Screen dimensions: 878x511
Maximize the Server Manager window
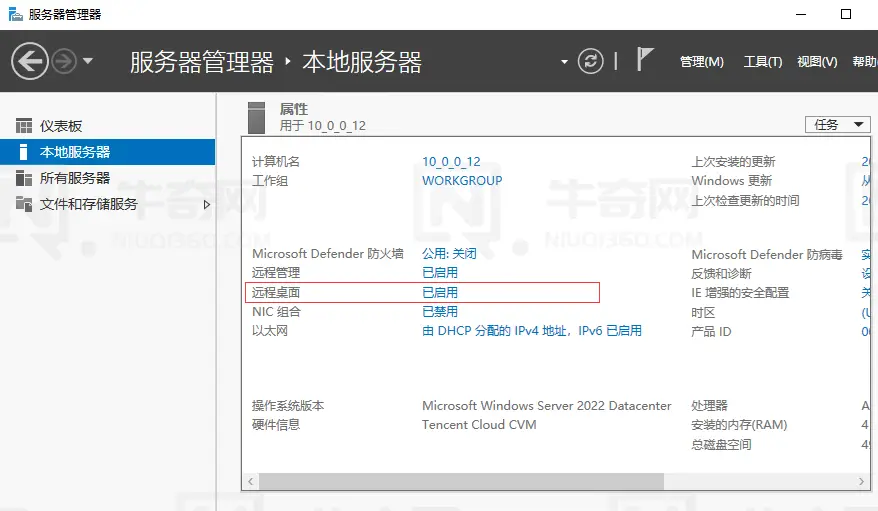coord(846,14)
